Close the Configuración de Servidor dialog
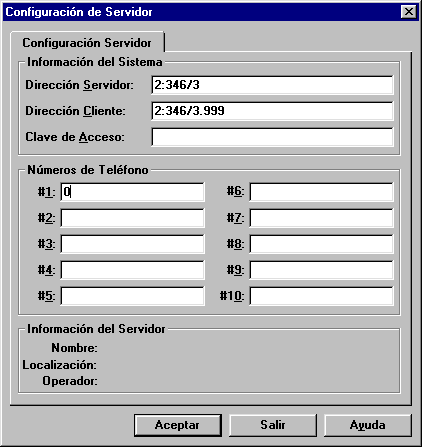The width and height of the screenshot is (422, 447). click(409, 12)
